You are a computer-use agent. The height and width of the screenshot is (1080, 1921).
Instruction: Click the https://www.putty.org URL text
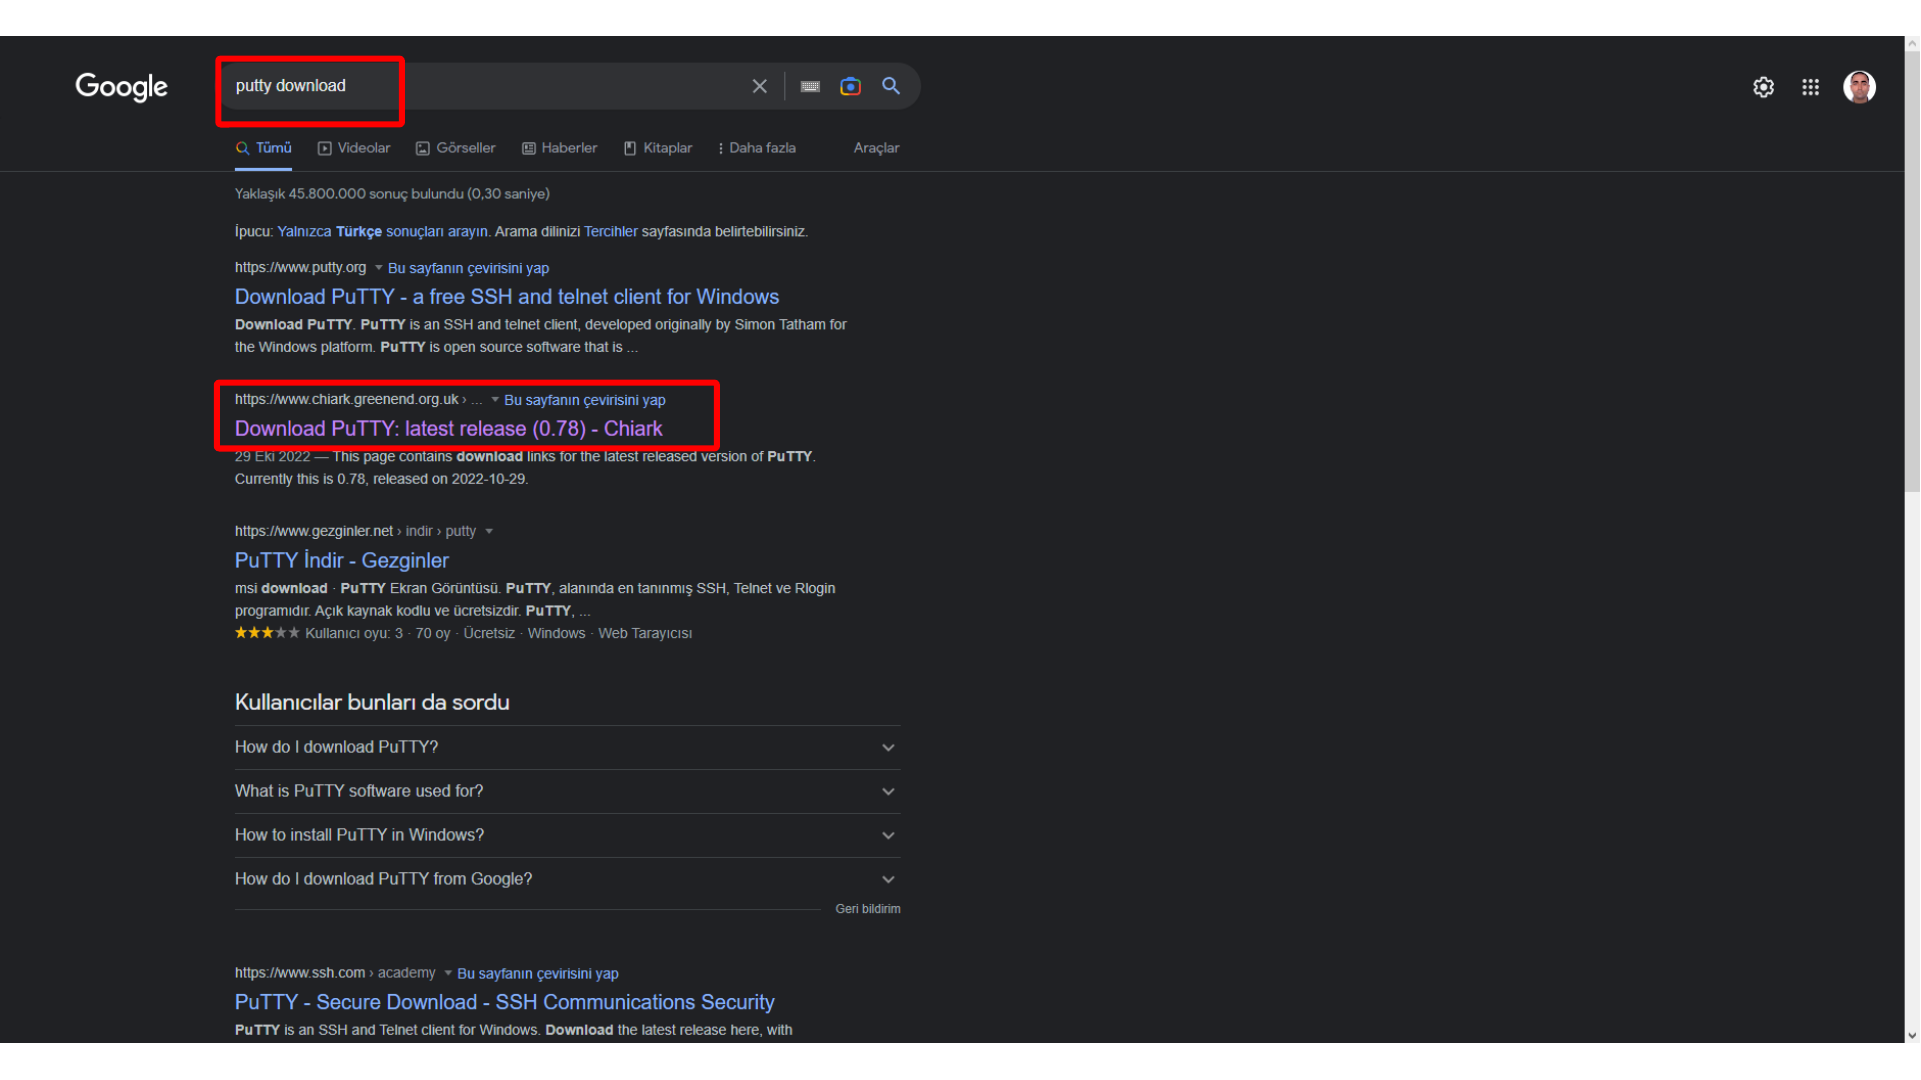[300, 268]
